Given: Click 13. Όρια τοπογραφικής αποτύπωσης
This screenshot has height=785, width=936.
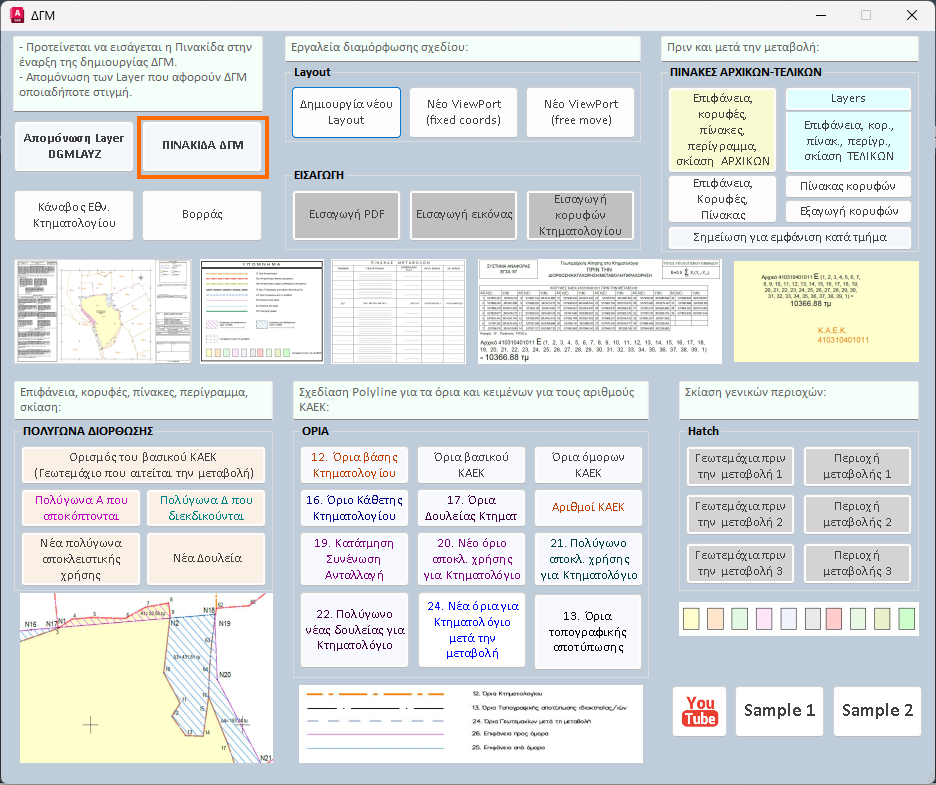Looking at the screenshot, I should click(589, 632).
